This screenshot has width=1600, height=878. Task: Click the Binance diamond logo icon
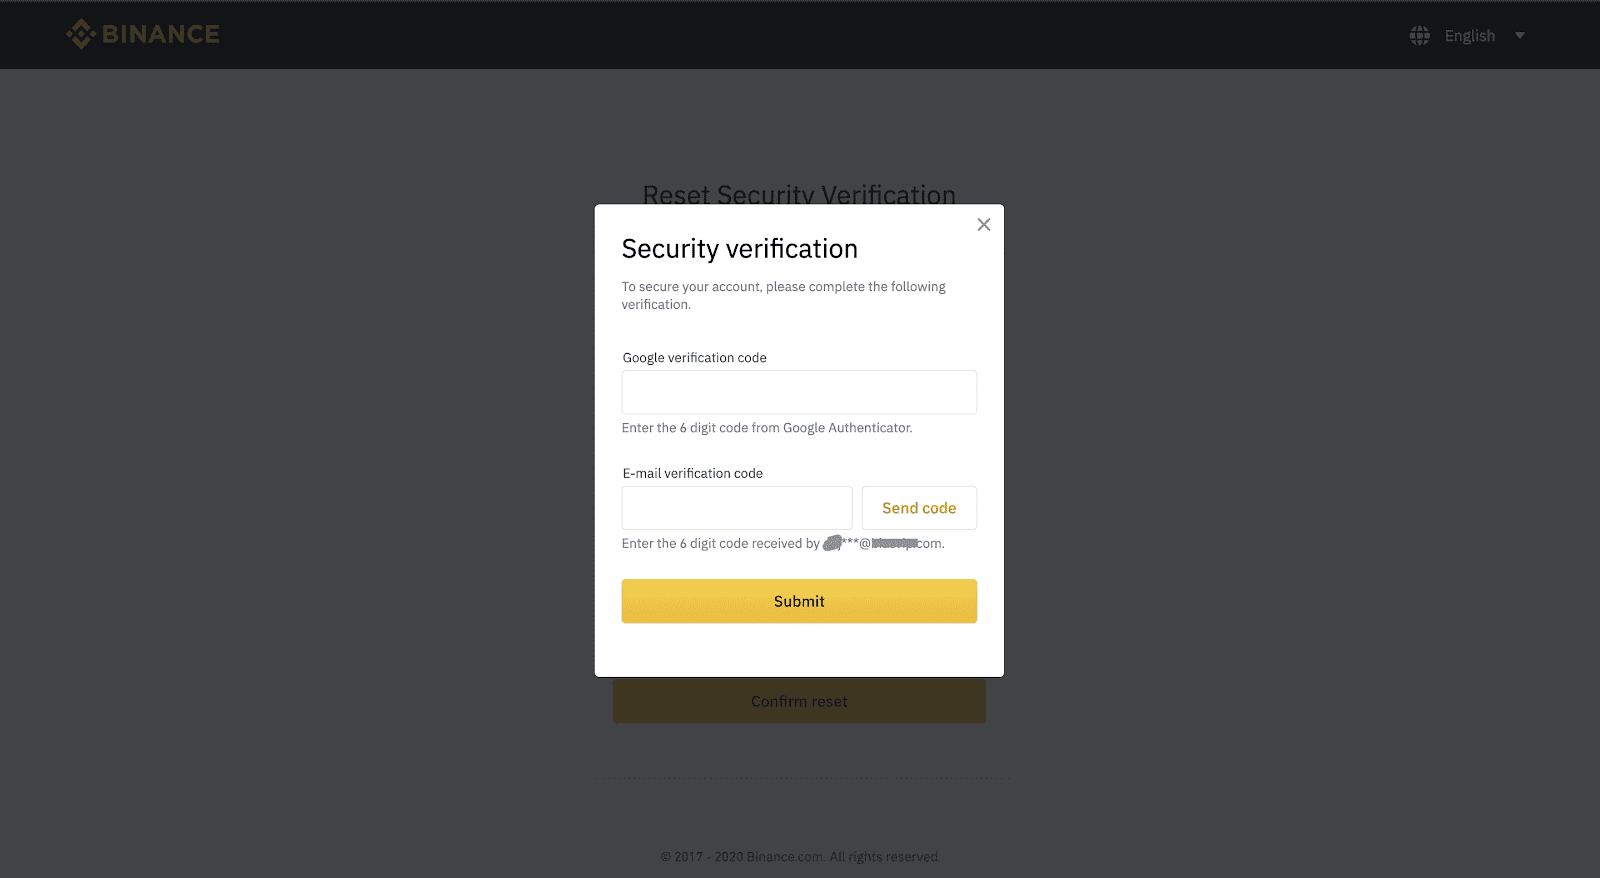coord(80,34)
